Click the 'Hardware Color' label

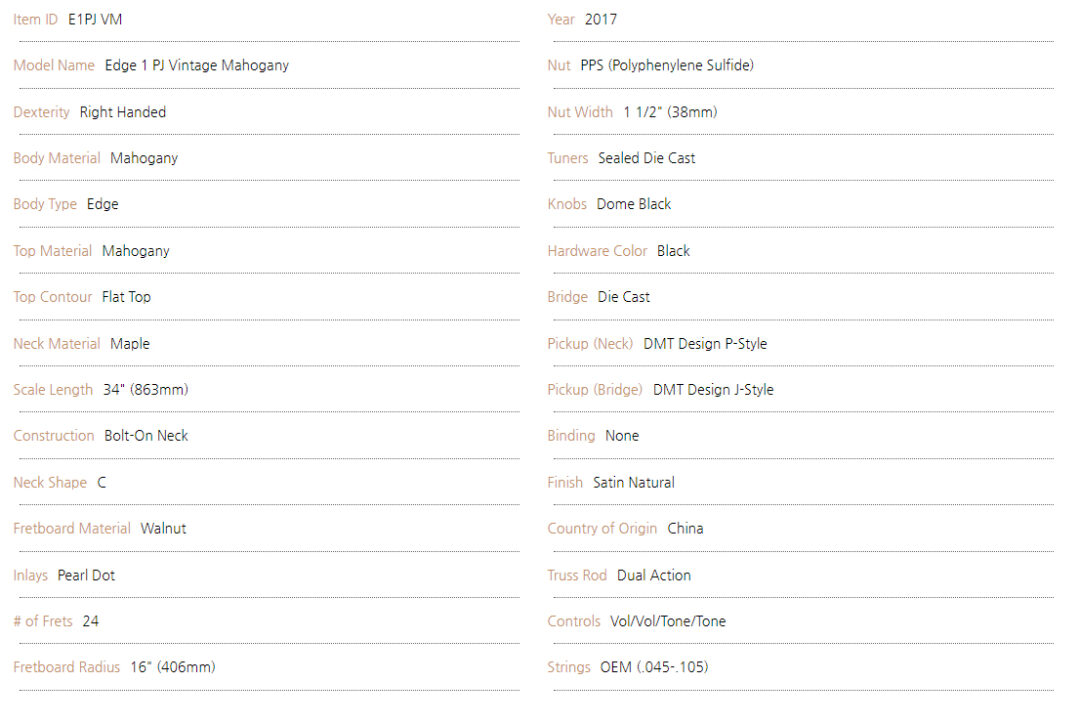click(x=597, y=251)
